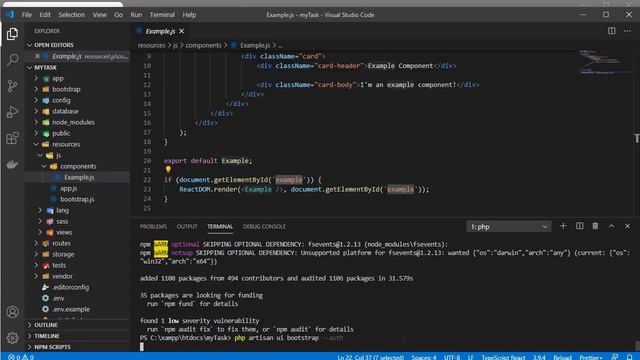Open the Go menu
640x360 pixels.
pos(118,15)
